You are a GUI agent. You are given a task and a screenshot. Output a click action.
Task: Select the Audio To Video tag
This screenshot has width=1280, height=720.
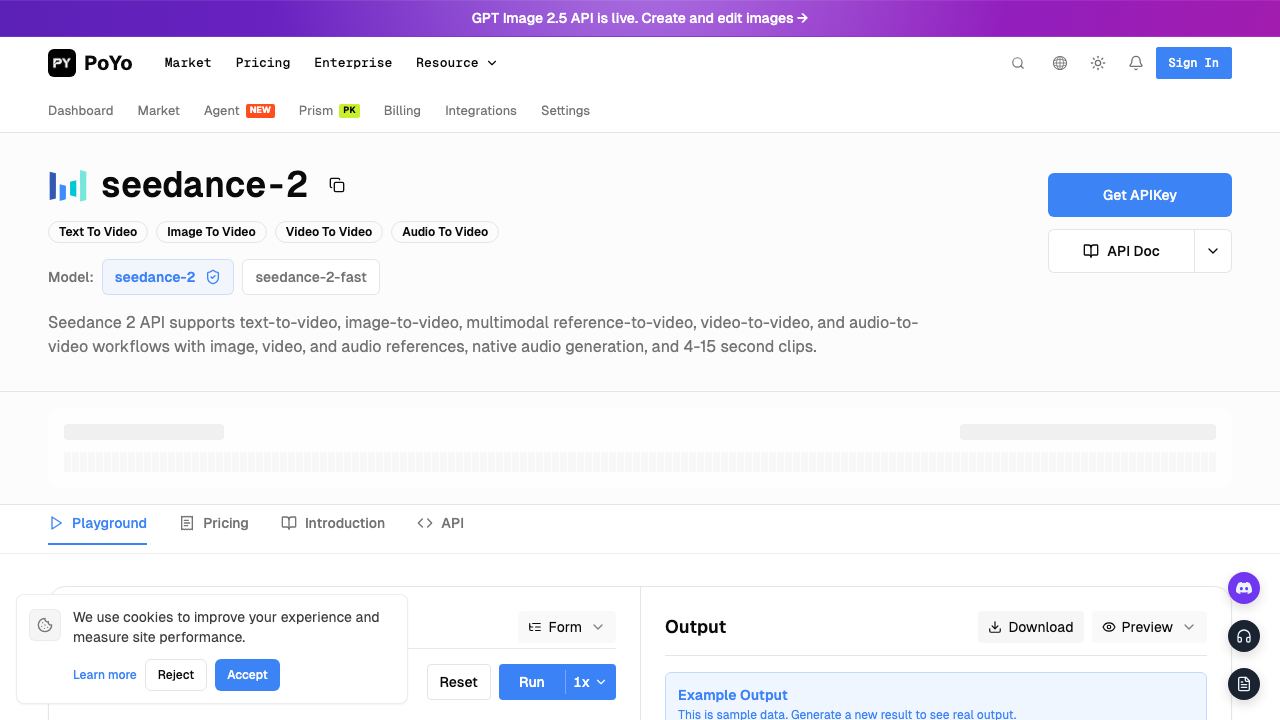point(445,232)
